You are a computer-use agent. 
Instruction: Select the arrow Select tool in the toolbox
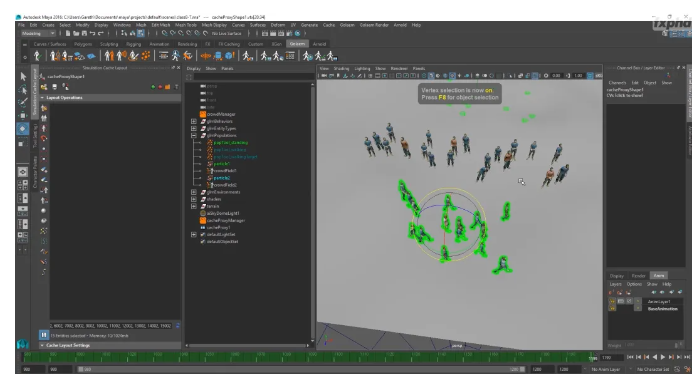(x=23, y=76)
